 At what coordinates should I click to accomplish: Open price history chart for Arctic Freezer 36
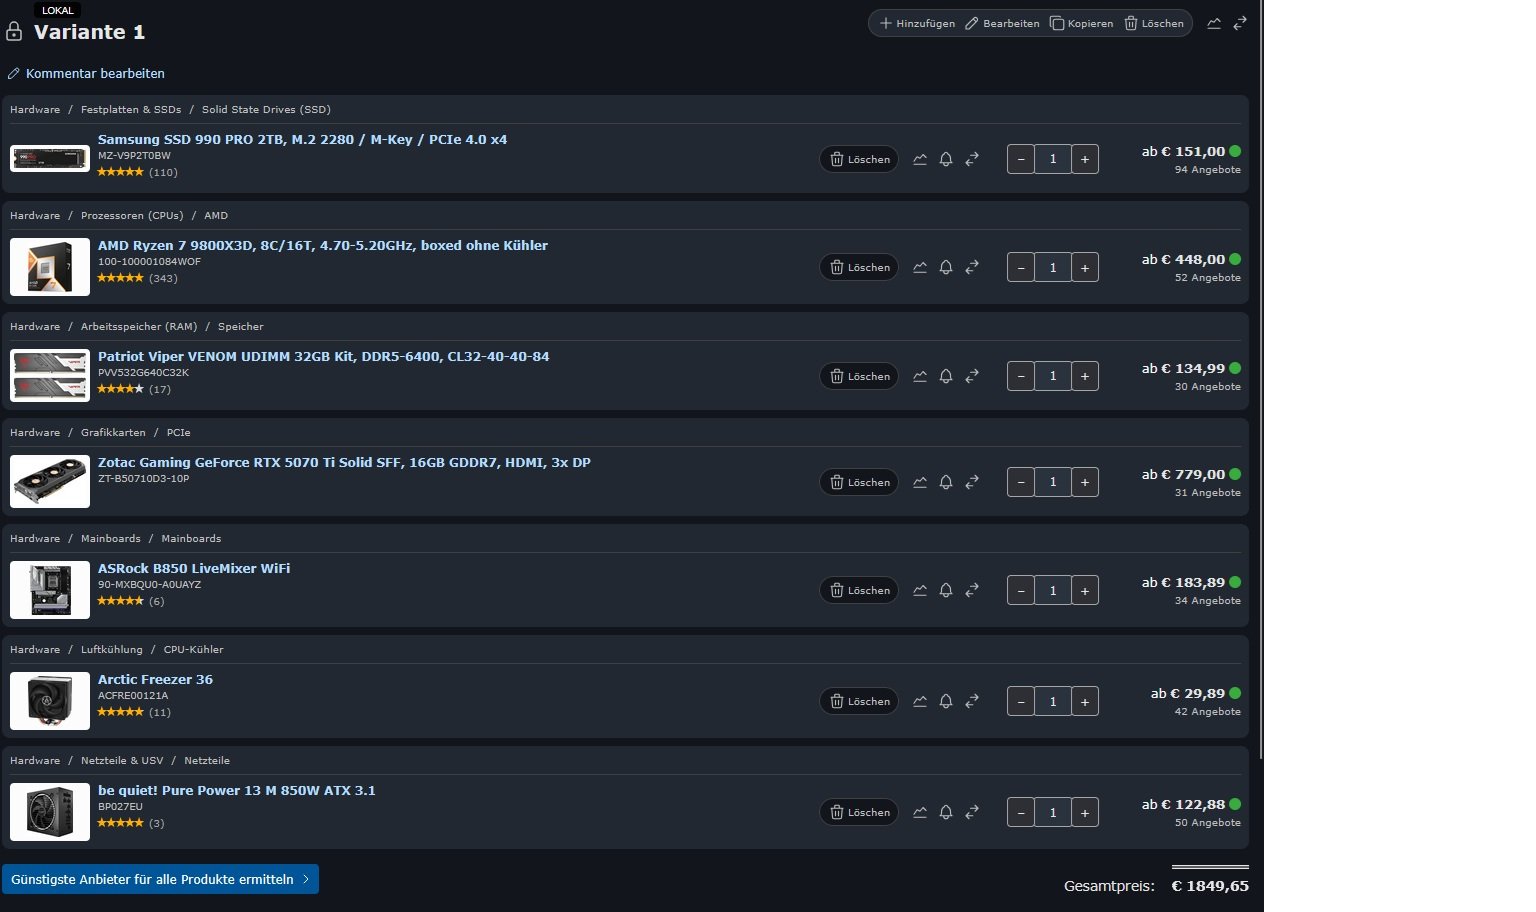[x=920, y=701]
